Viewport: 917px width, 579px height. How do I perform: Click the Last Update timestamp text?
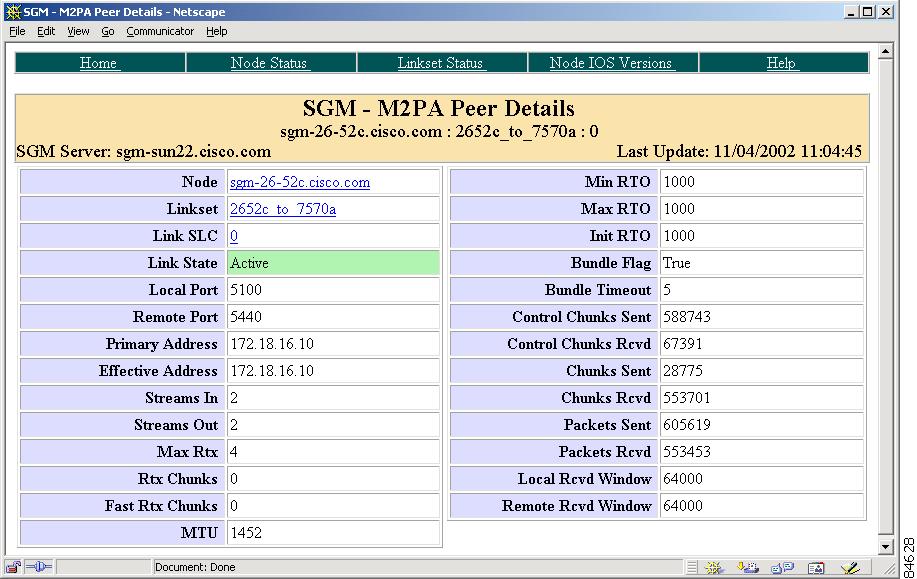point(739,151)
